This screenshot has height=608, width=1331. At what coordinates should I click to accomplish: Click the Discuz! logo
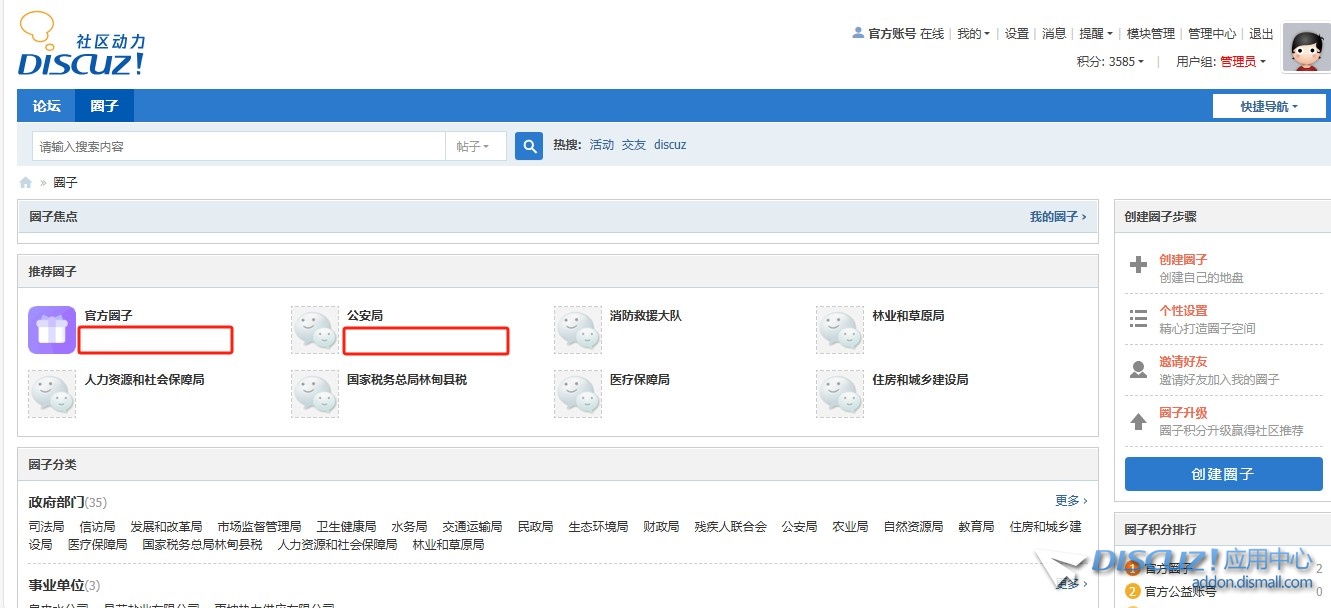81,46
